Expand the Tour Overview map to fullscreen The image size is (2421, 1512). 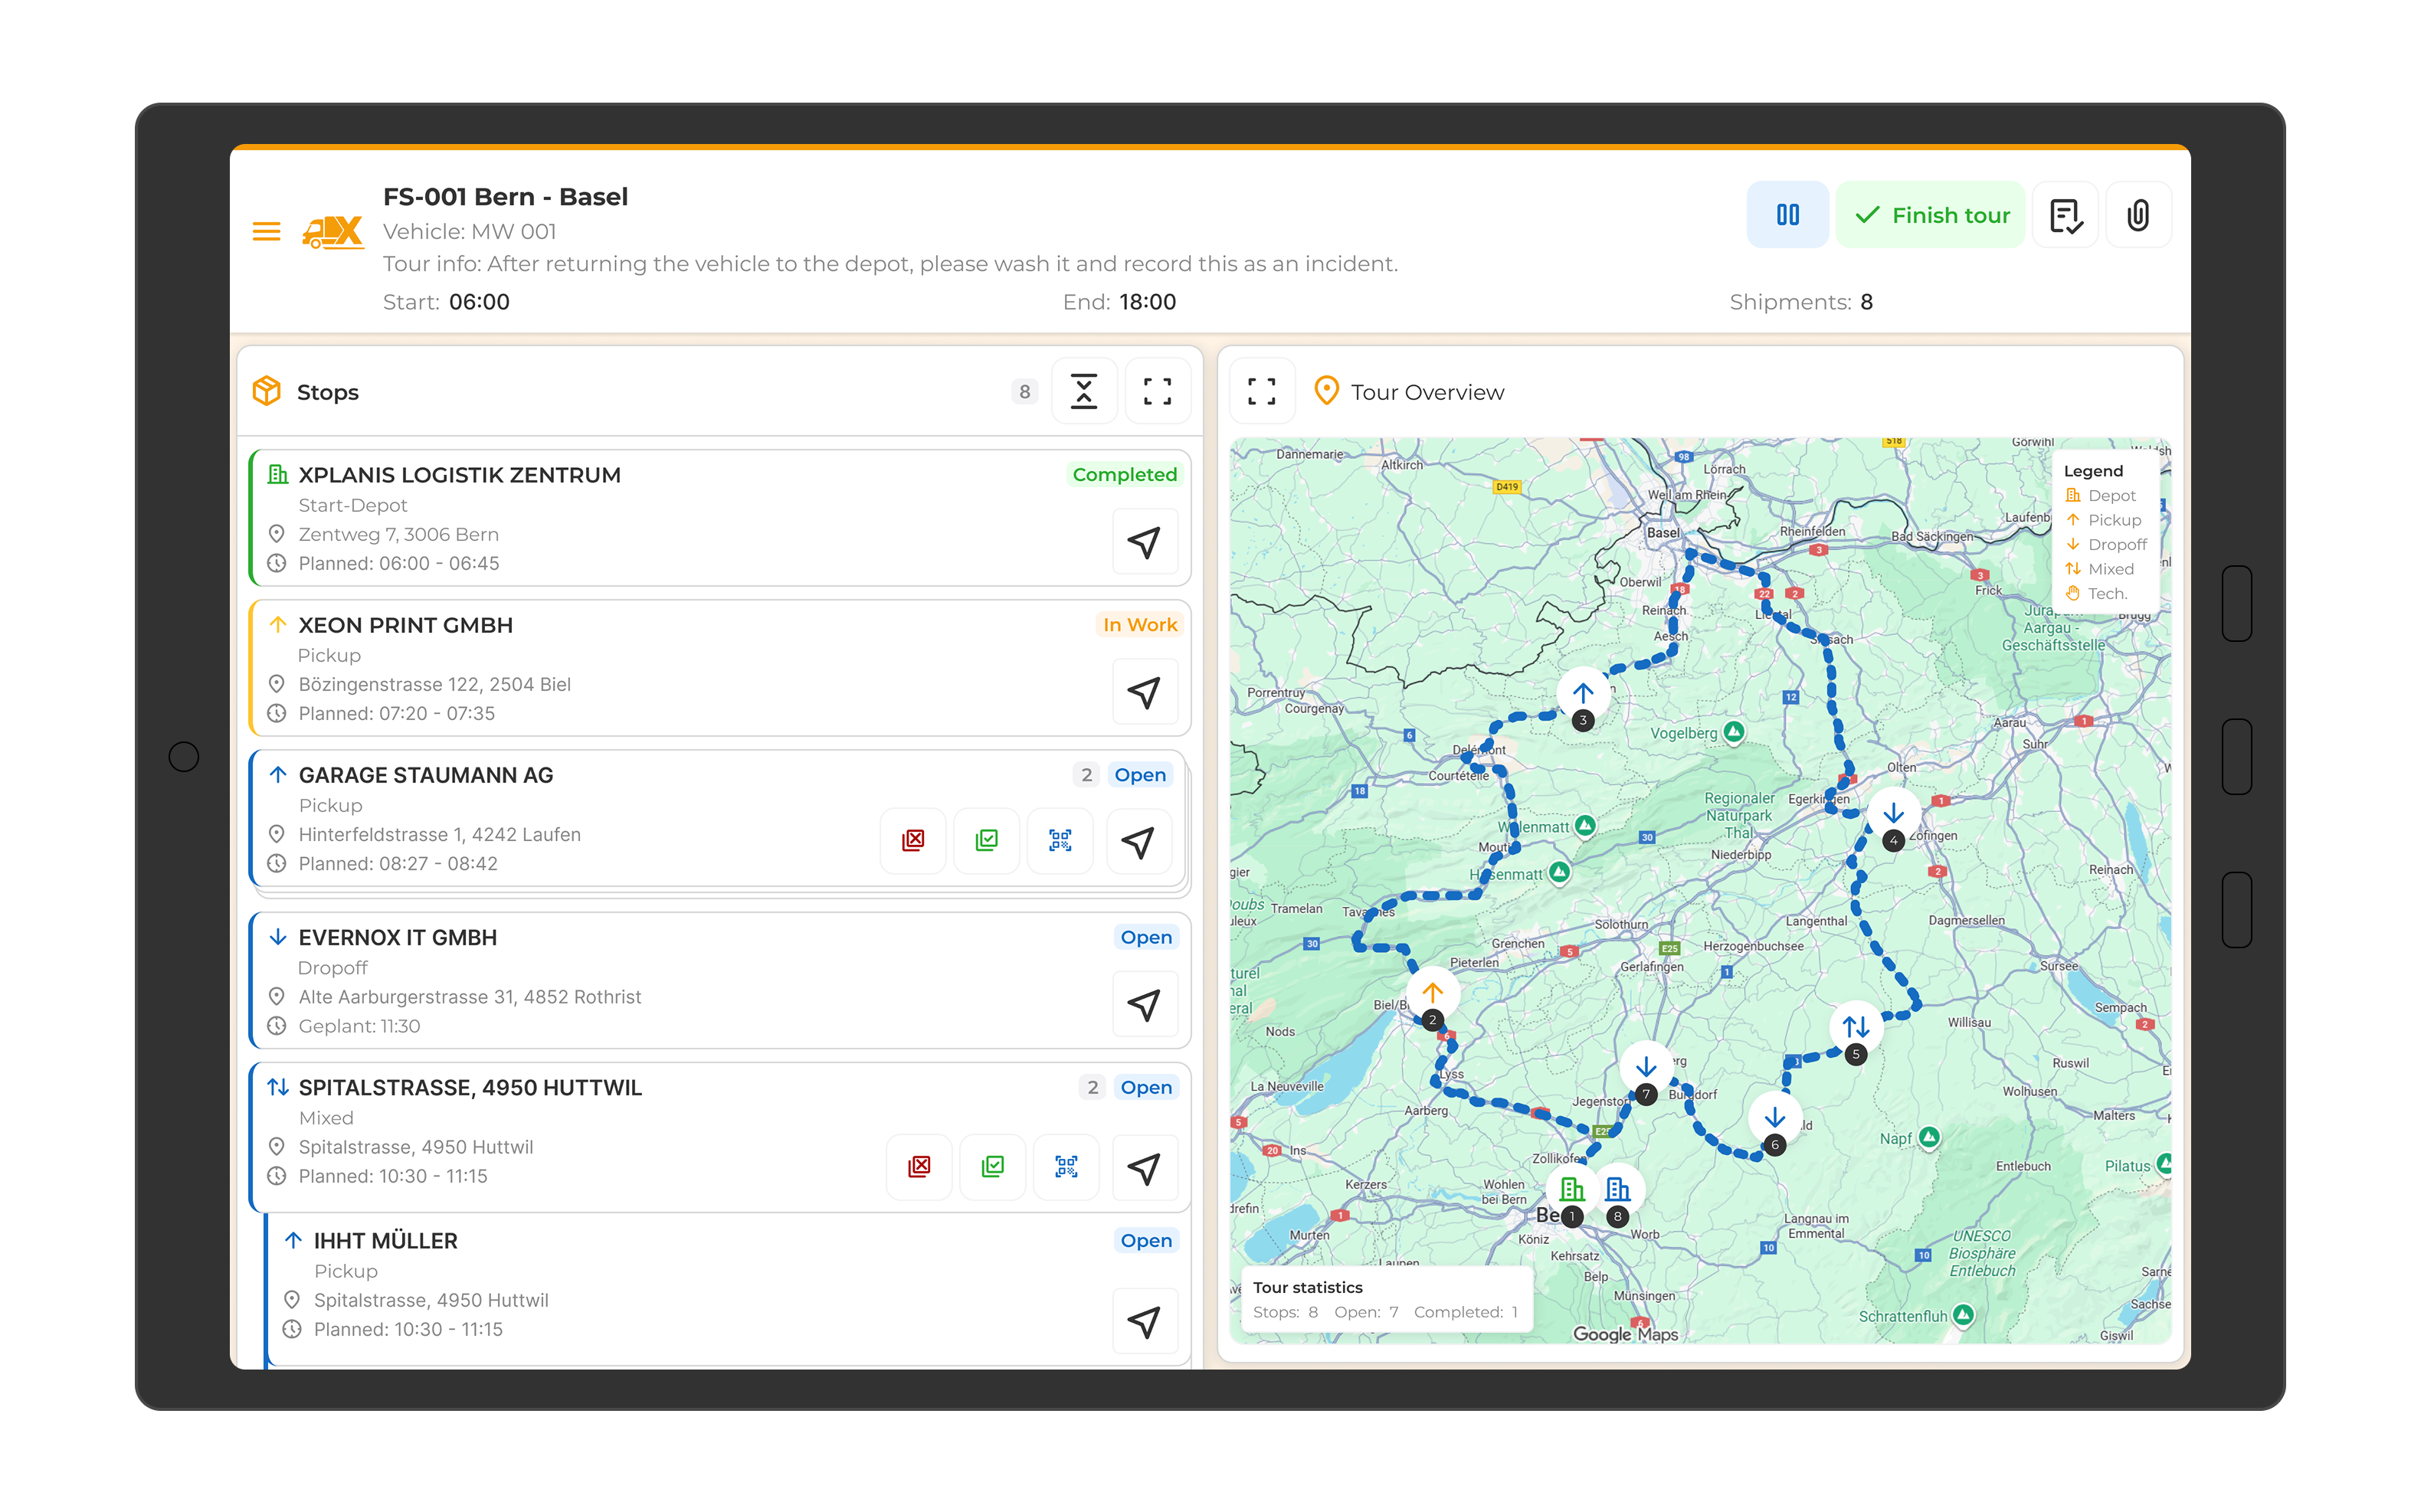[1262, 392]
